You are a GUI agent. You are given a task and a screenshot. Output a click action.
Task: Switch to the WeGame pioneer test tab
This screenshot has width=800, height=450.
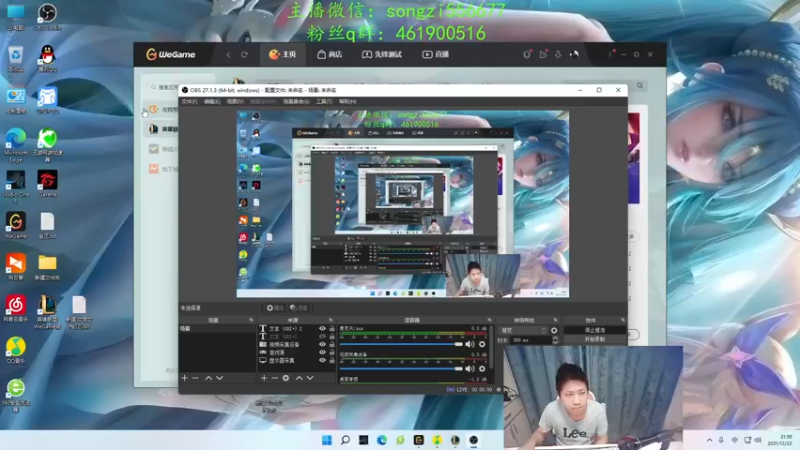tap(382, 55)
